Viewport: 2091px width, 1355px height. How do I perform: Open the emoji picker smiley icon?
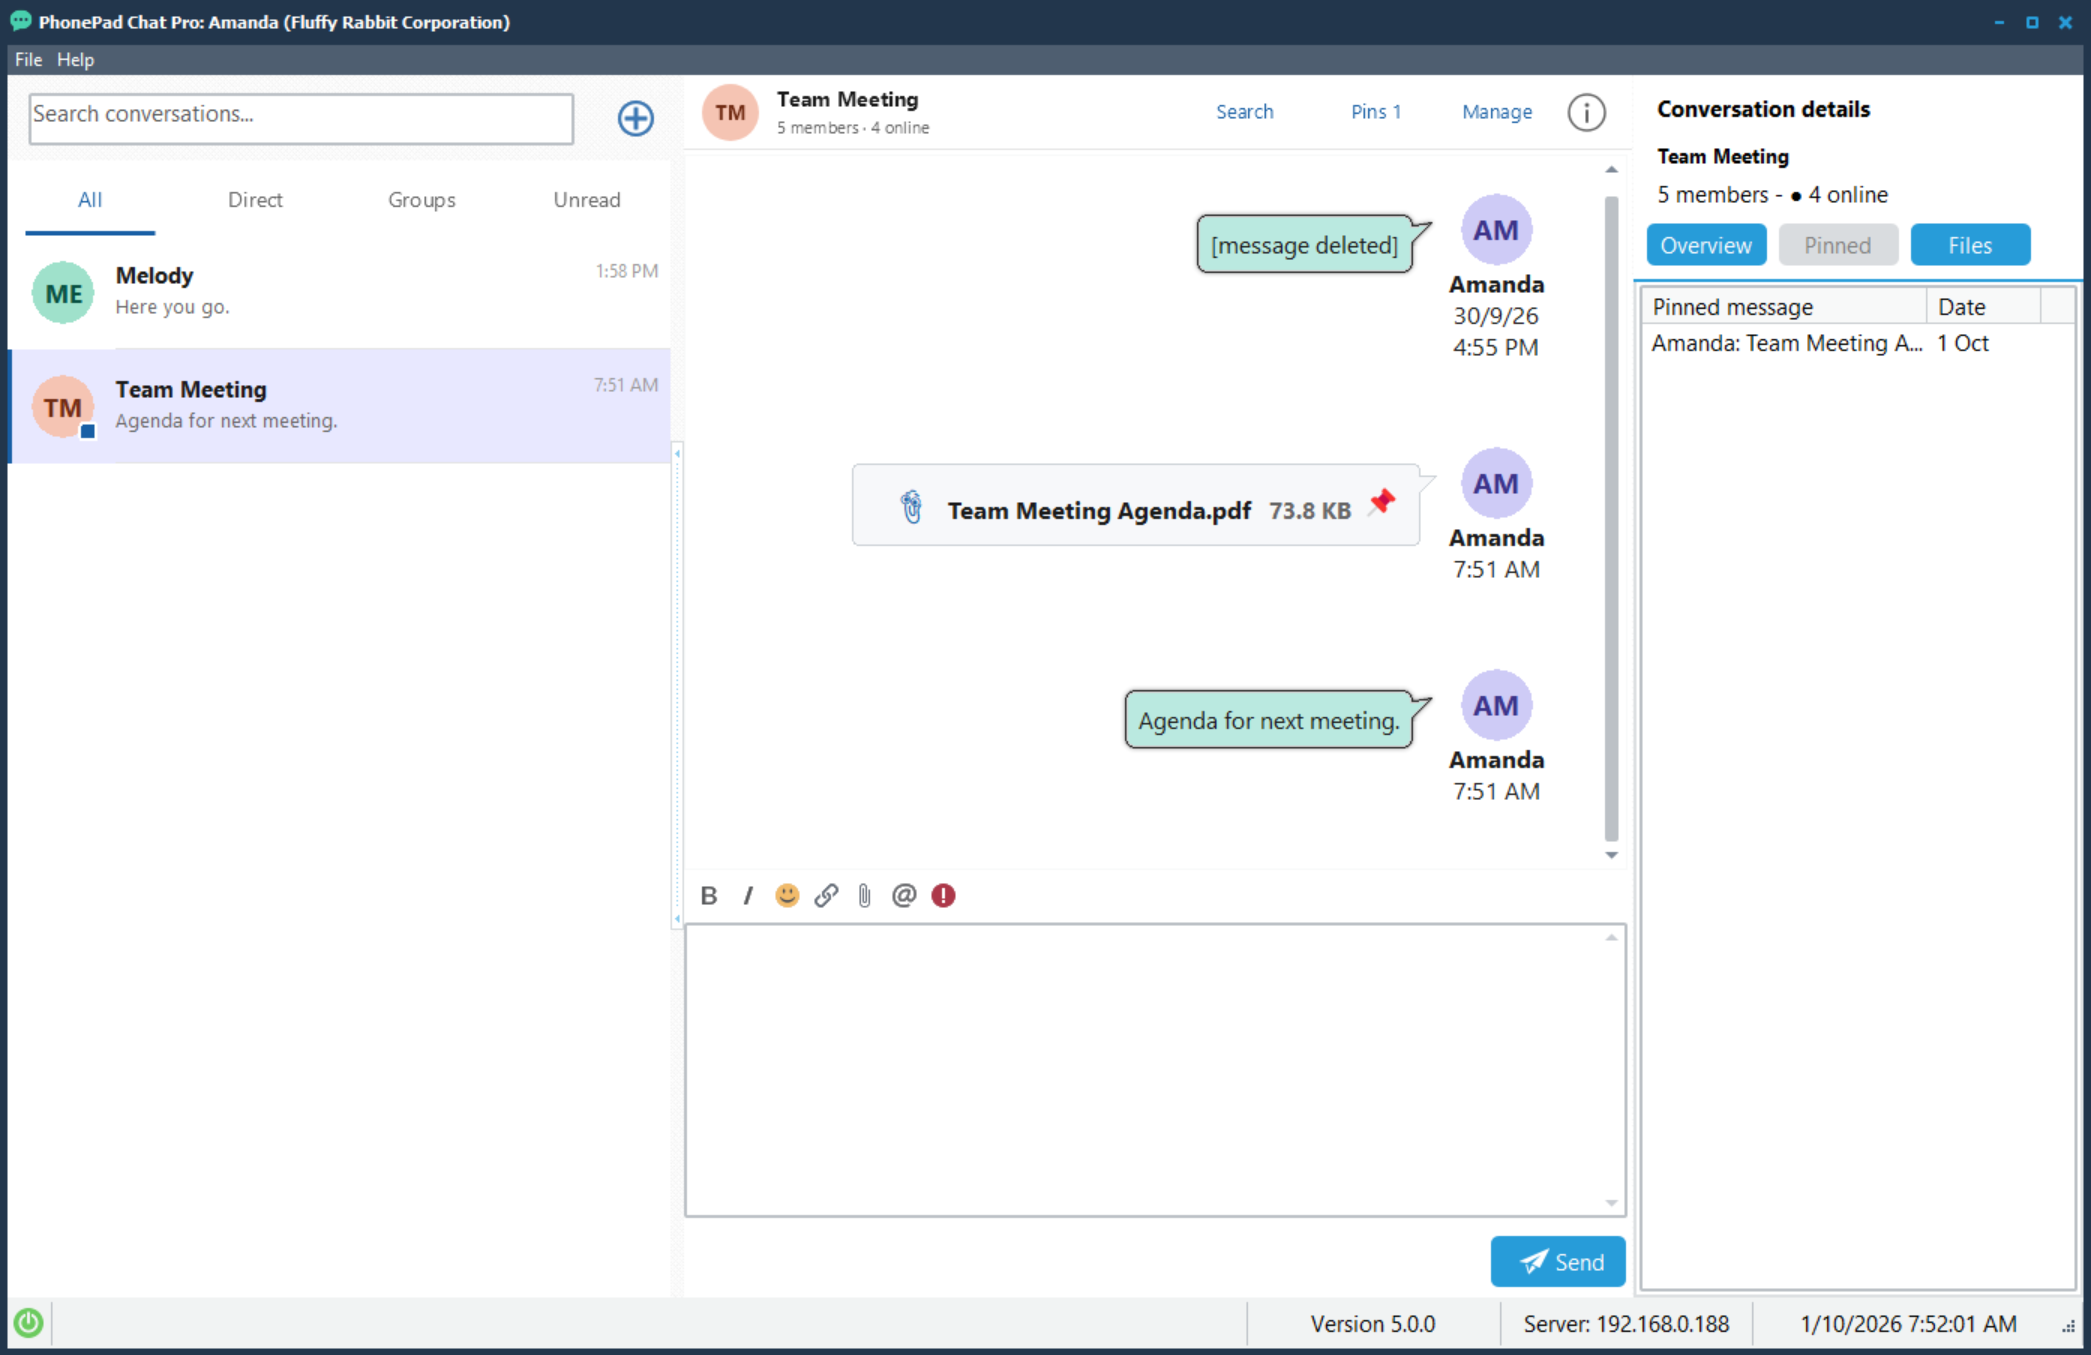point(787,895)
